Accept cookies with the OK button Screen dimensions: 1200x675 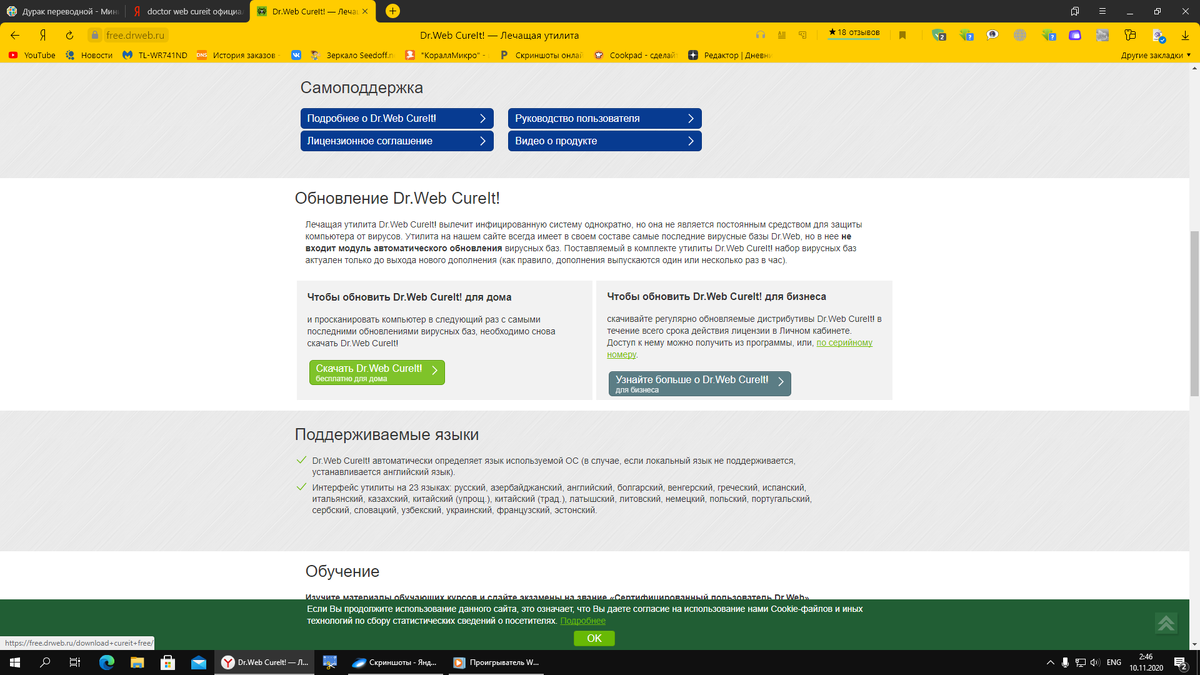click(x=594, y=638)
